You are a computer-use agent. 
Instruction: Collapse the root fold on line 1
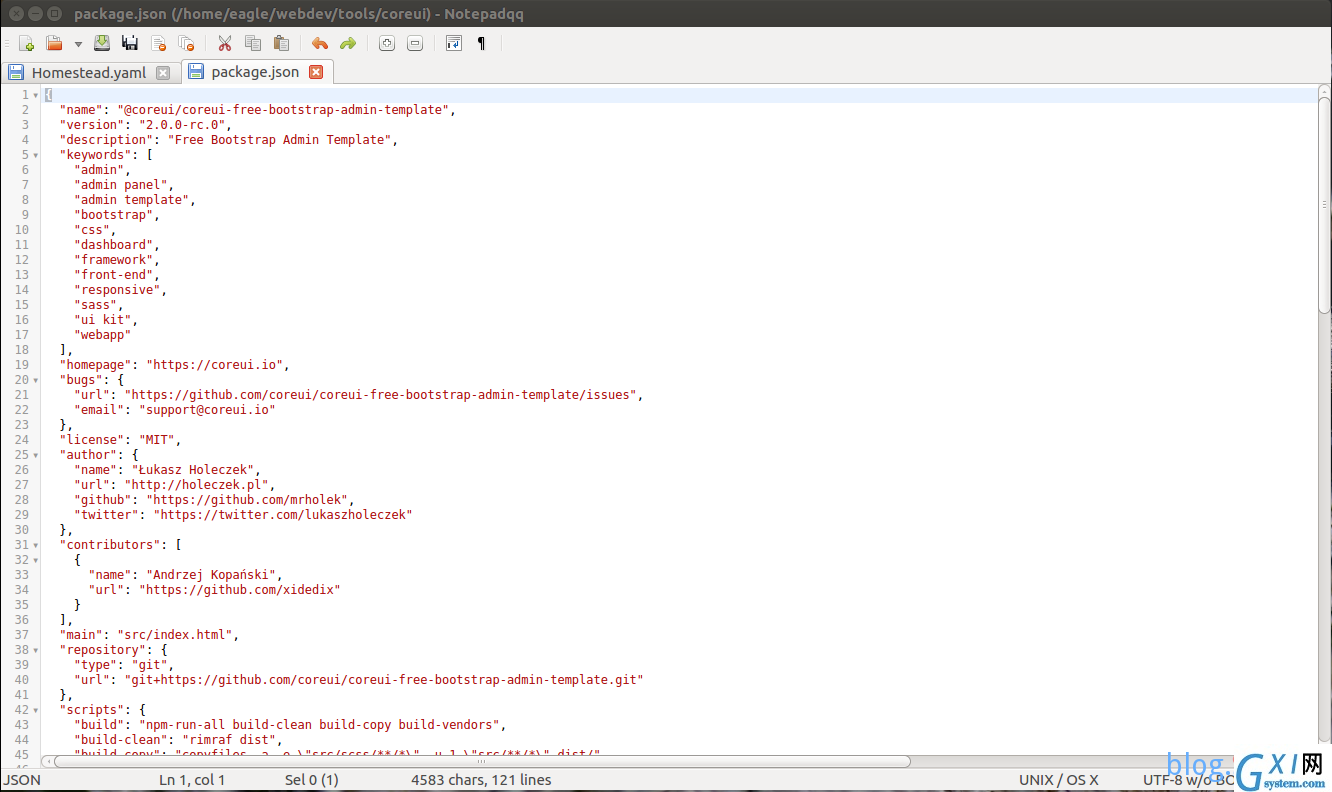[x=36, y=95]
